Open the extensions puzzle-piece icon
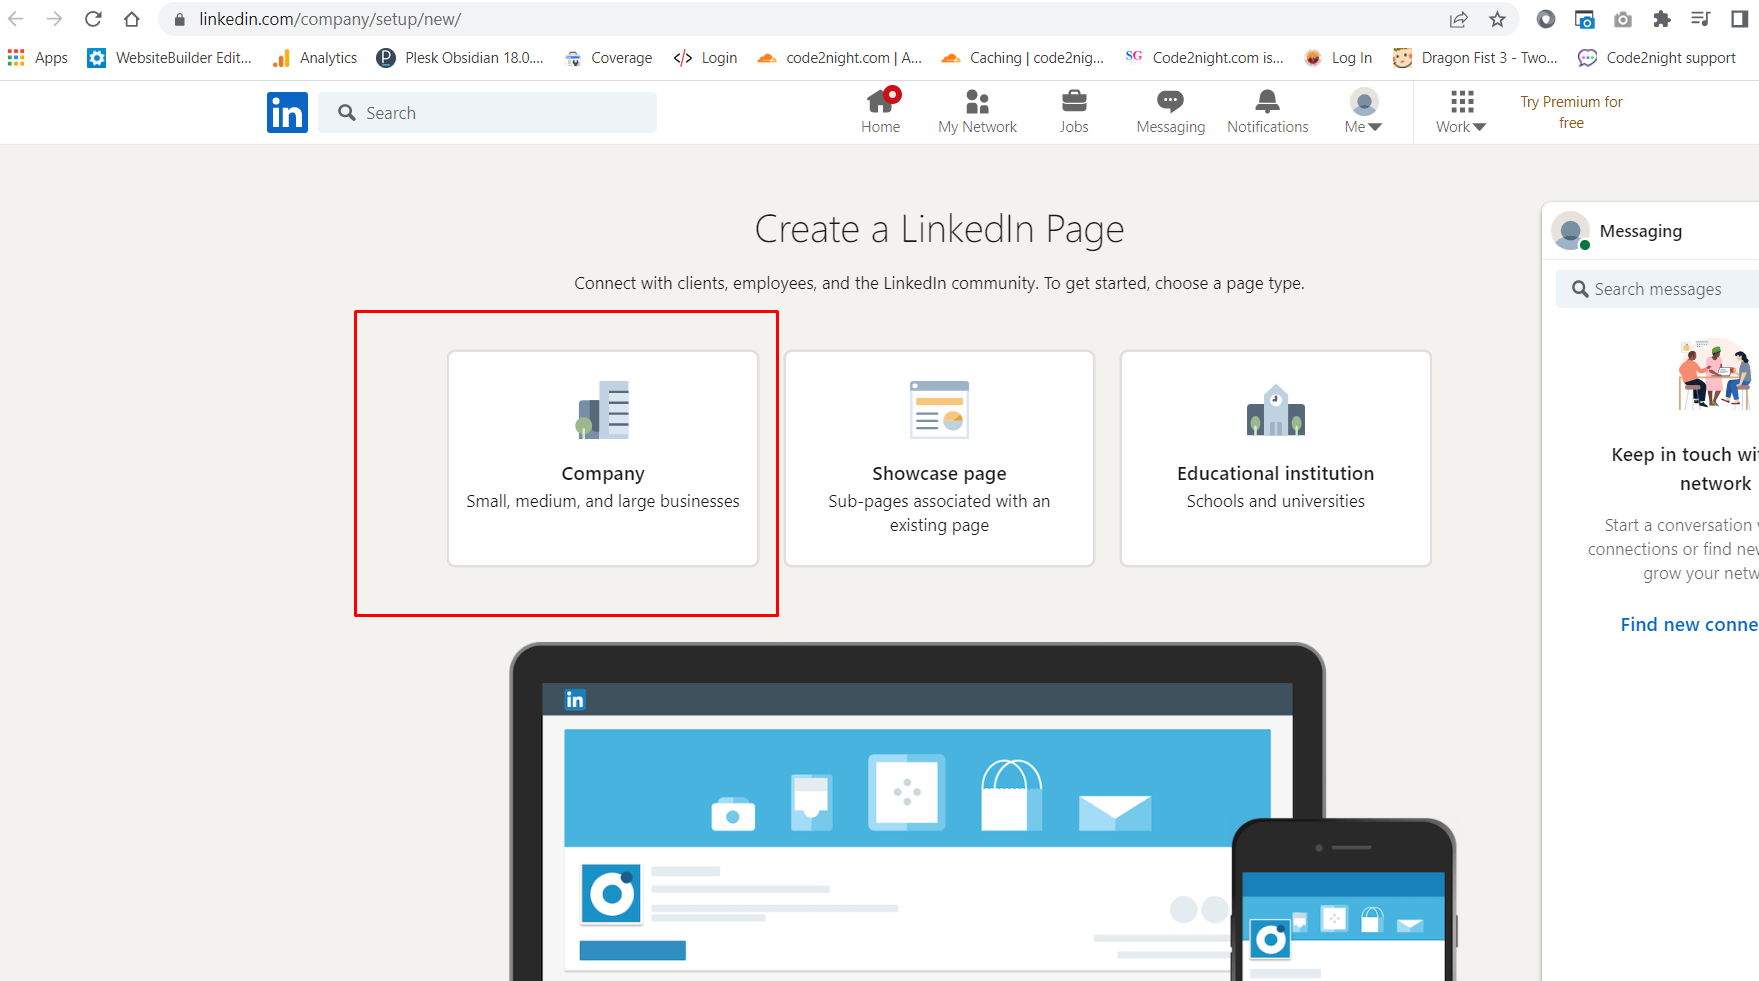 point(1662,19)
